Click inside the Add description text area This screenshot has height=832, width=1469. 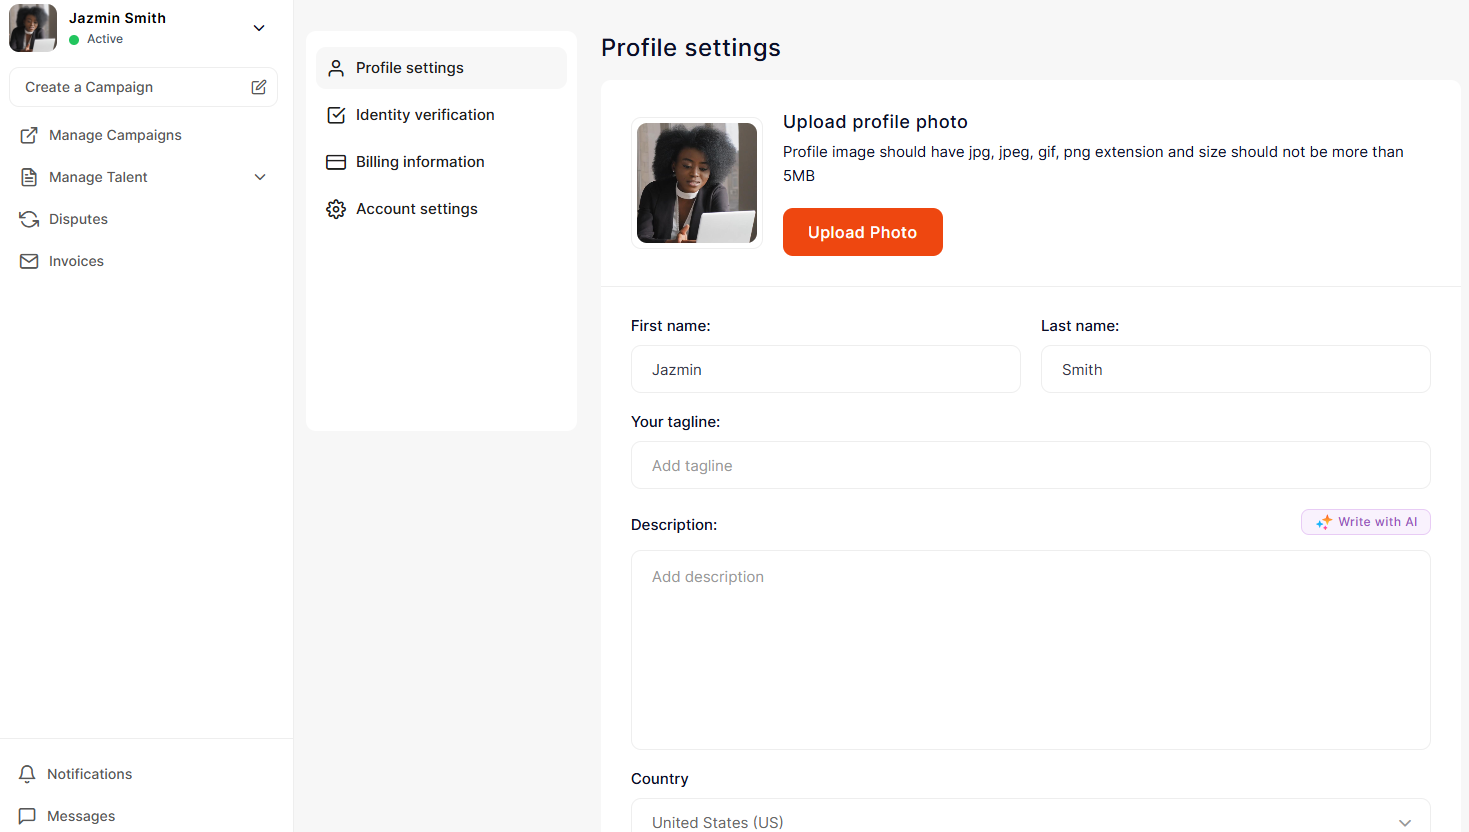(1030, 649)
